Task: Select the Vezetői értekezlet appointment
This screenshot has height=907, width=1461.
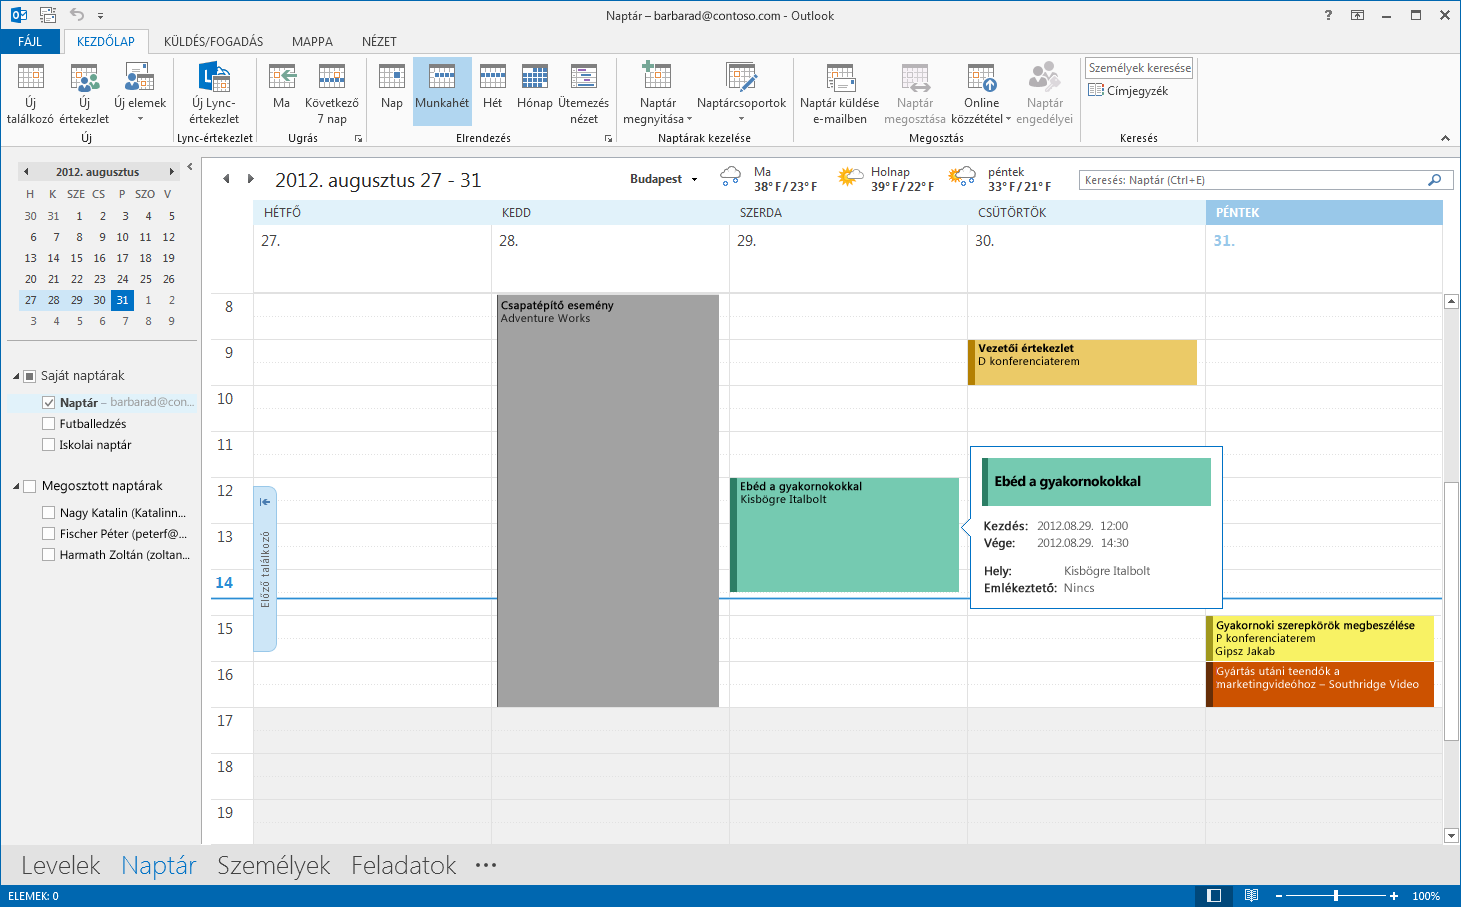Action: tap(1082, 362)
